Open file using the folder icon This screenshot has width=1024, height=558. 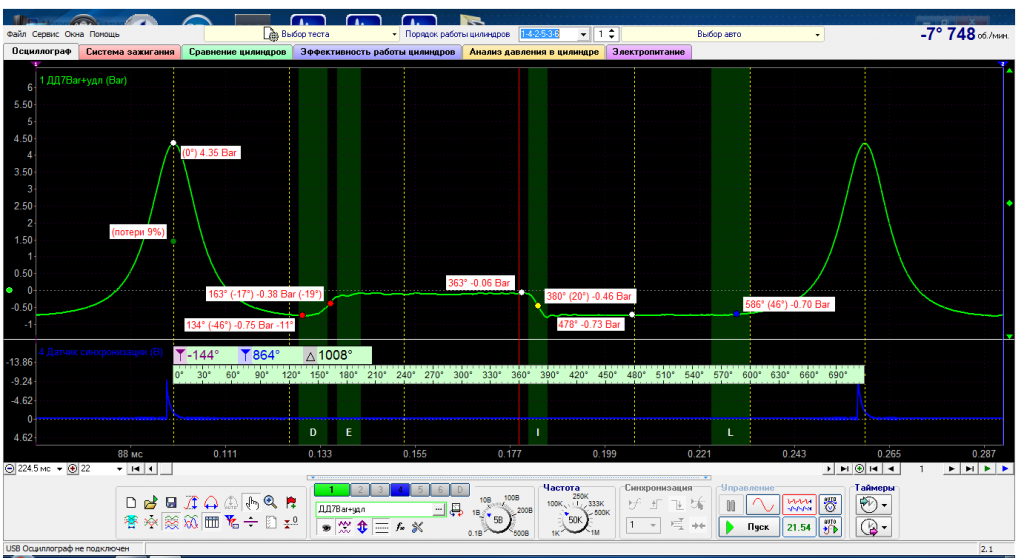pos(151,502)
